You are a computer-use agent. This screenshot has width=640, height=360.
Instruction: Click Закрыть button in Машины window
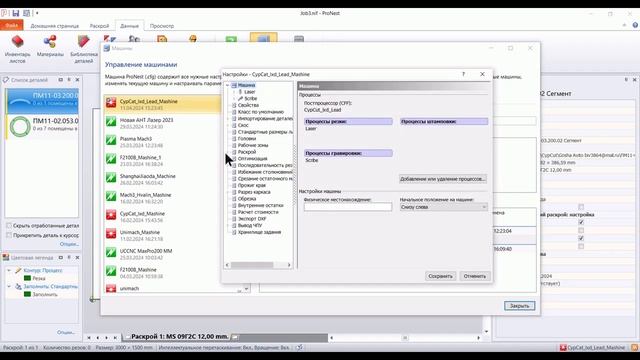(x=519, y=306)
